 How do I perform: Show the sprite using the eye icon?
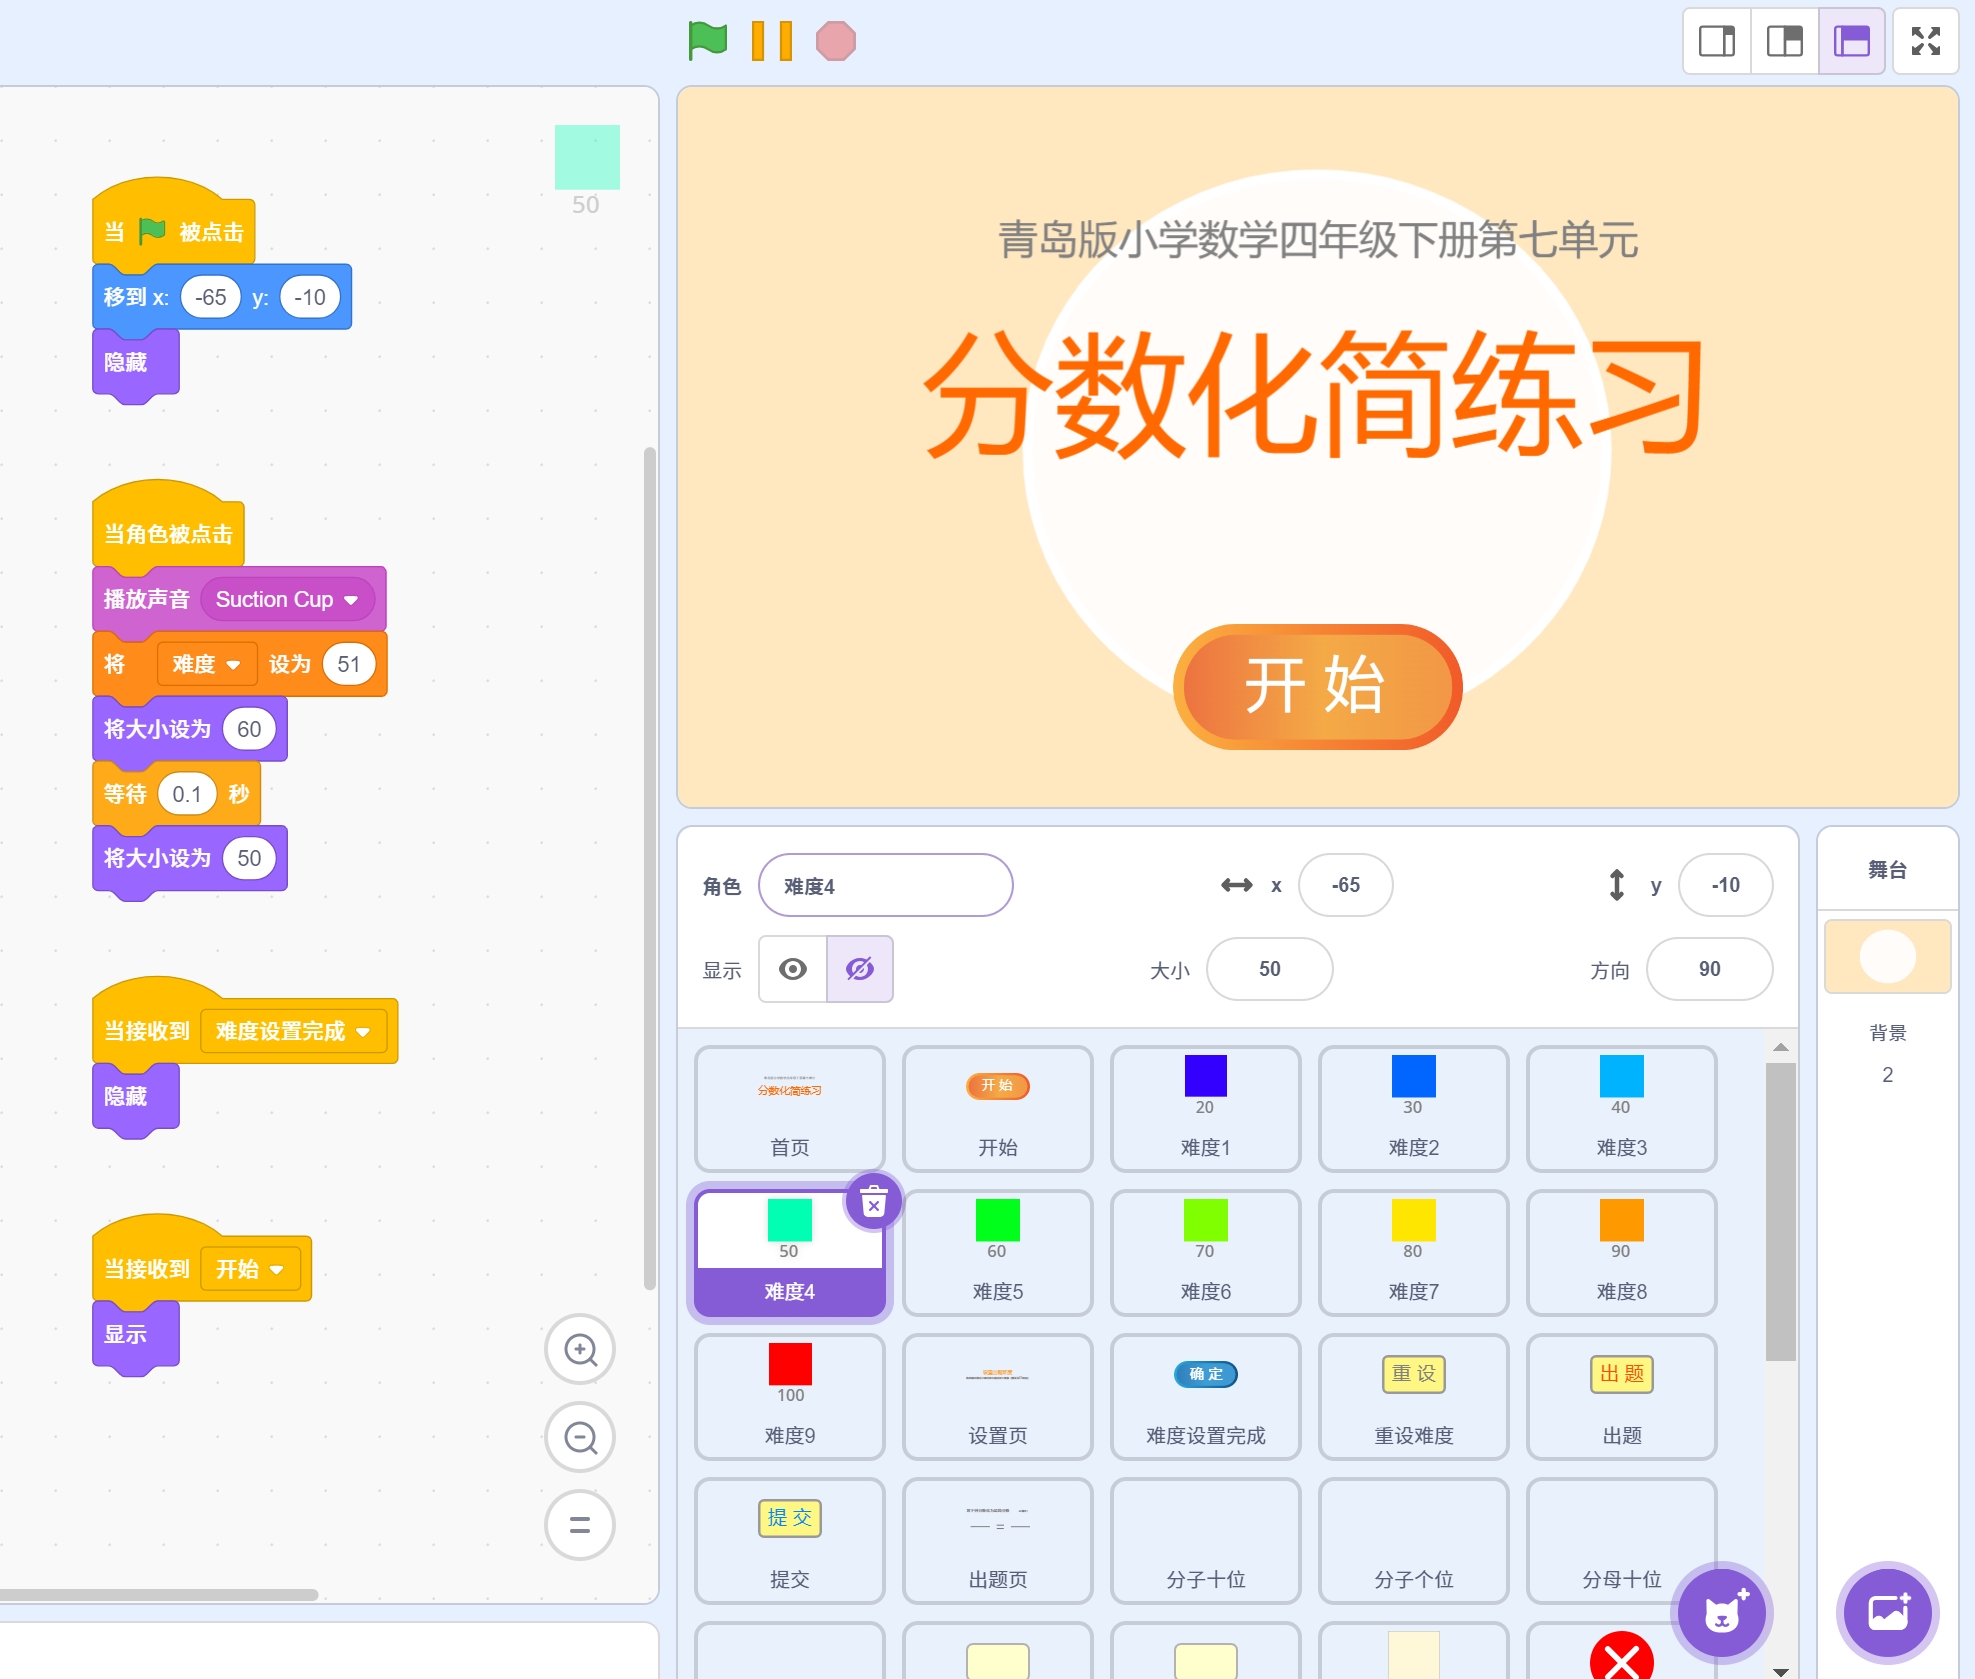click(793, 969)
